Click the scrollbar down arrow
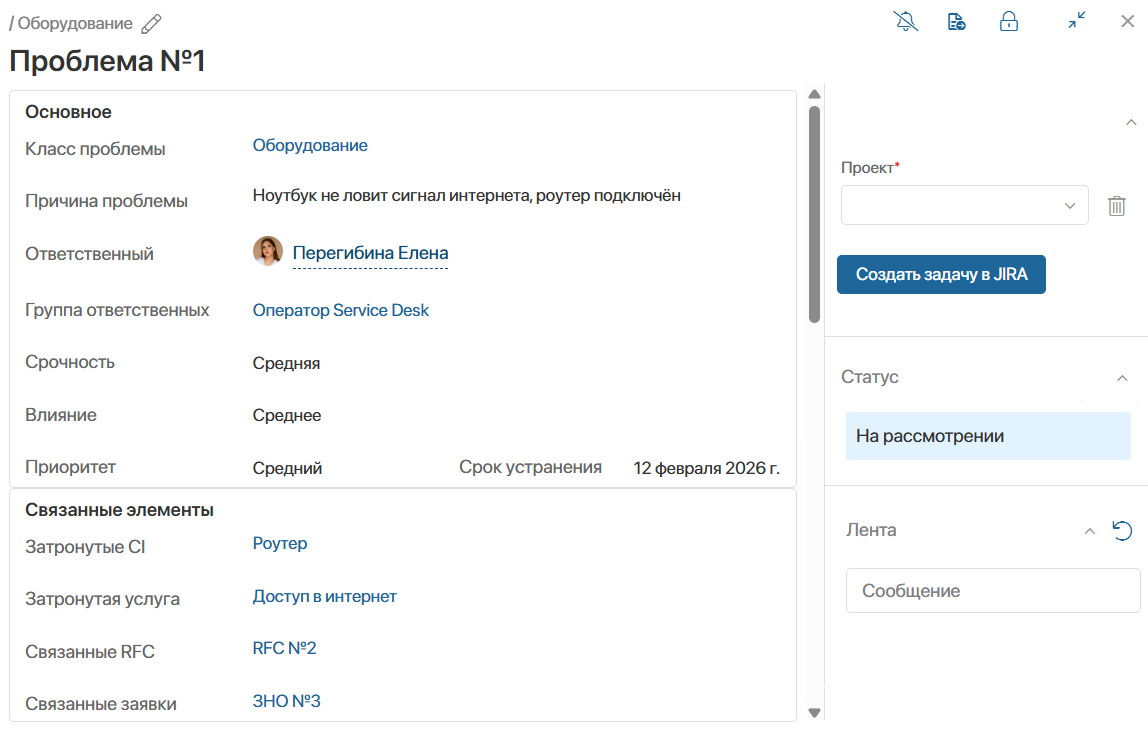1148x732 pixels. click(x=814, y=712)
